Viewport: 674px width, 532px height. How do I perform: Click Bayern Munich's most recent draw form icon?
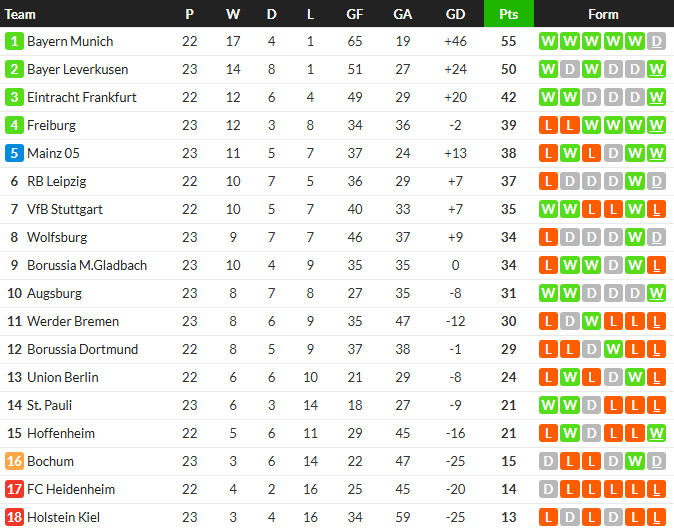click(x=656, y=42)
